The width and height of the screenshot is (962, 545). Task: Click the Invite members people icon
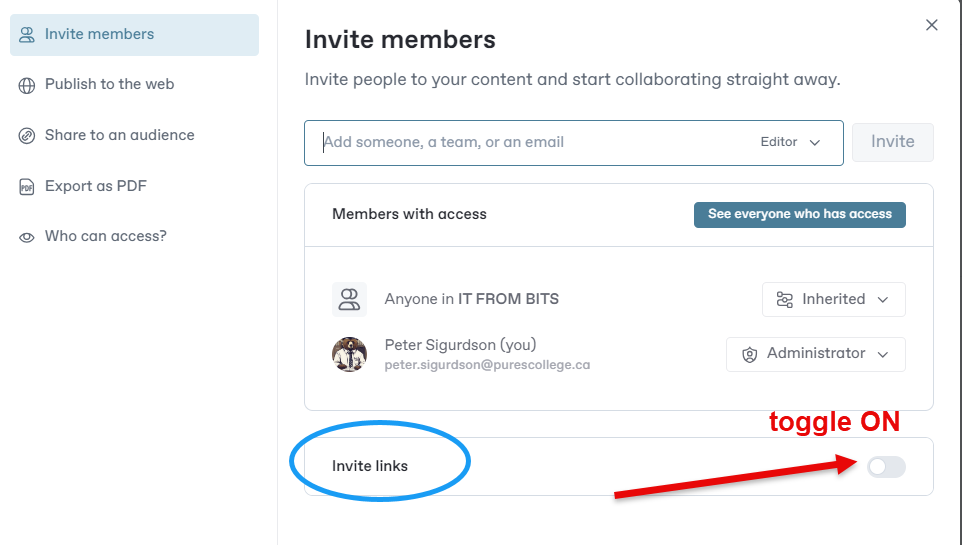(x=27, y=35)
